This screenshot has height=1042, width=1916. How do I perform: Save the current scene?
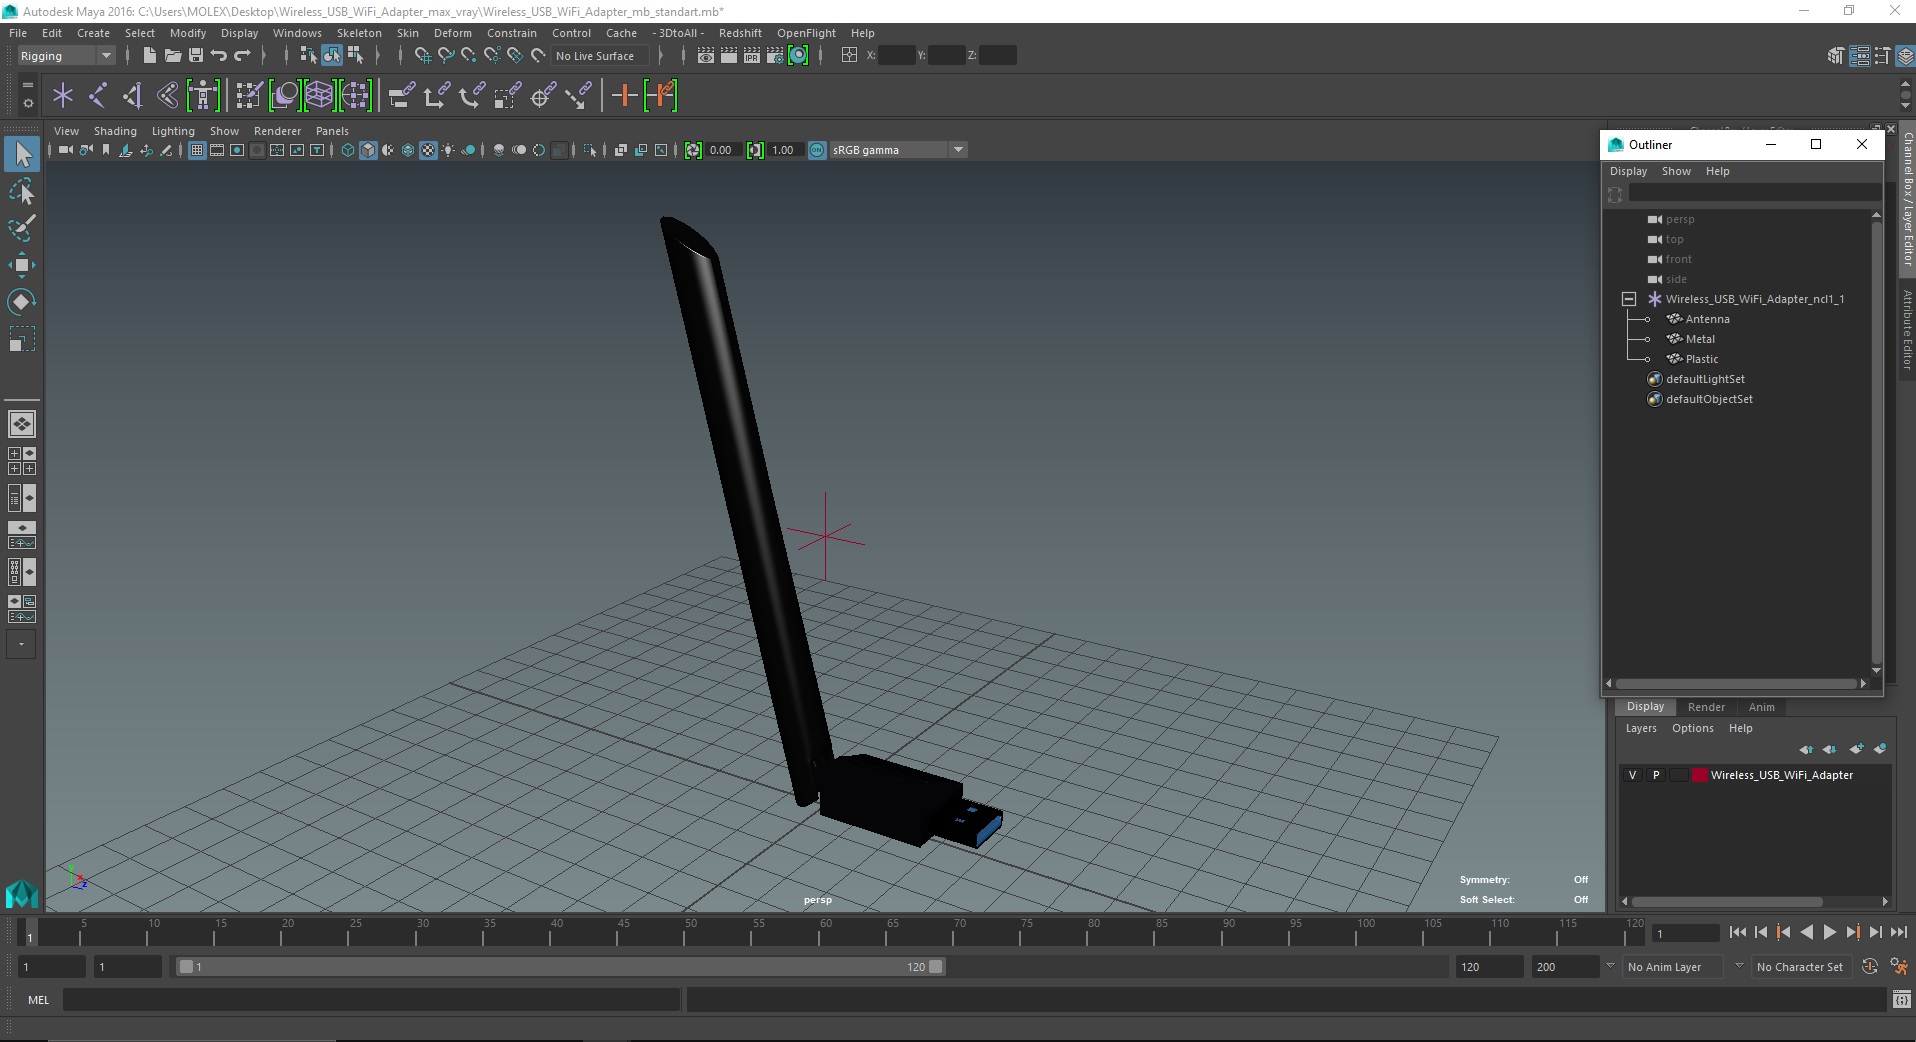point(195,56)
